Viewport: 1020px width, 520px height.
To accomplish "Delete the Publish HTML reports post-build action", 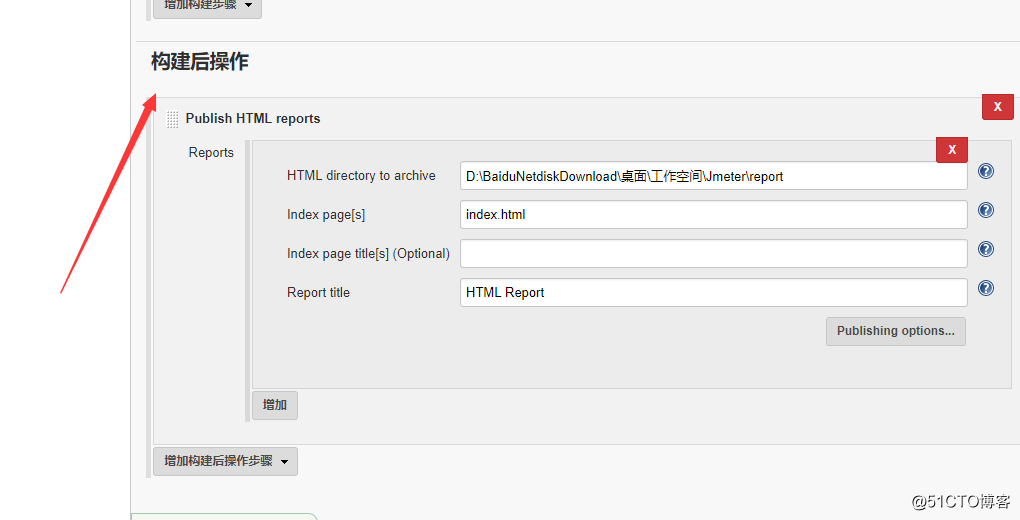I will tap(997, 107).
